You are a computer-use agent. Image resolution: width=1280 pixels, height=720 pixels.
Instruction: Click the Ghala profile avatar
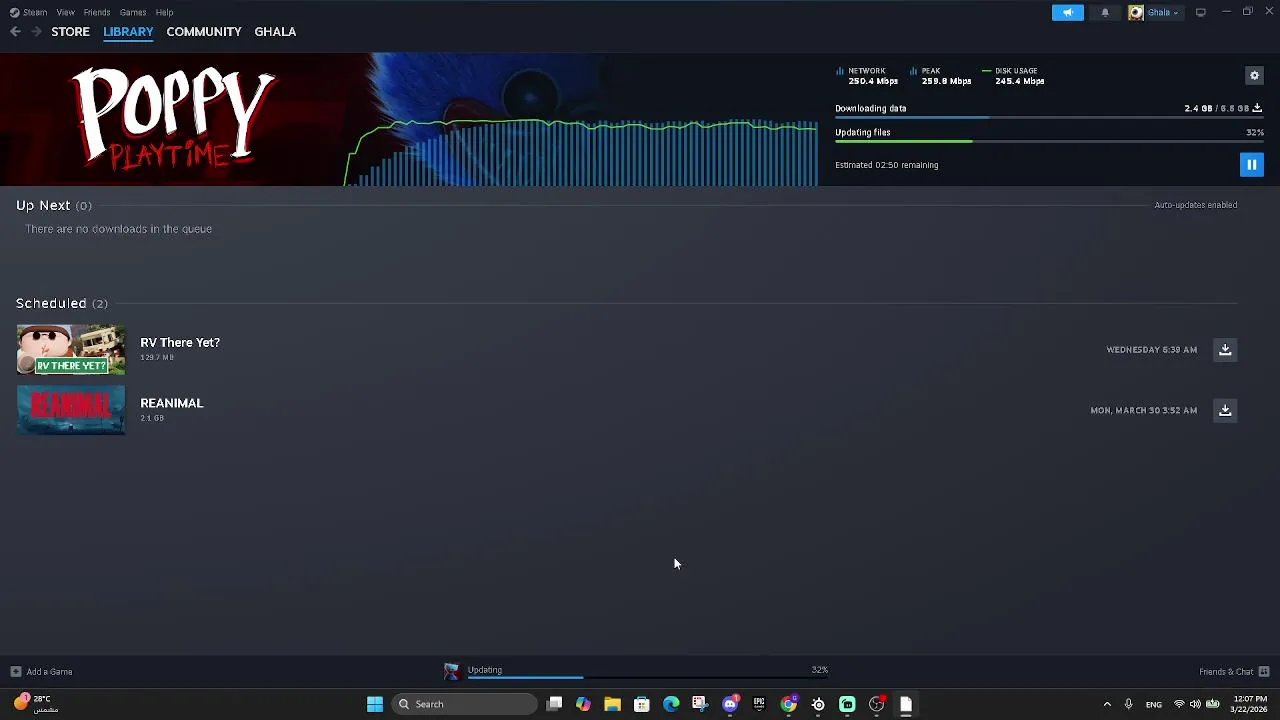(1136, 12)
